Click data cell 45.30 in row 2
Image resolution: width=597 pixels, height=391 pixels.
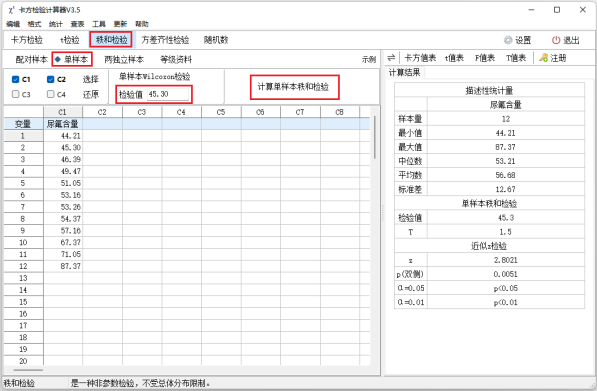point(63,147)
